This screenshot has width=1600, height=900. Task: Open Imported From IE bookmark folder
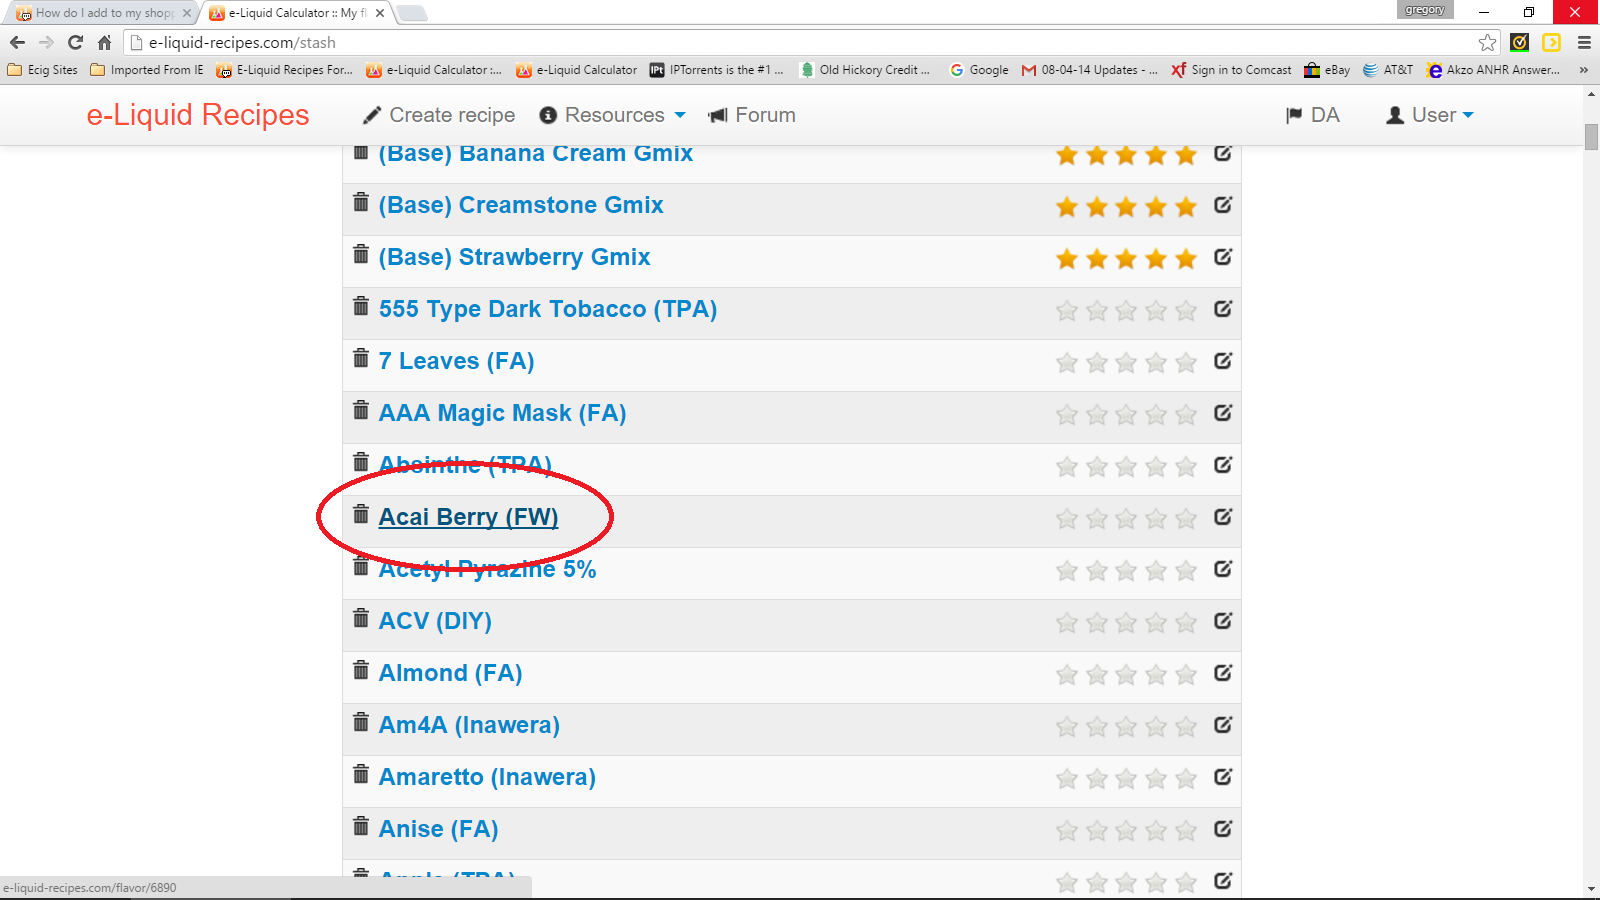(x=147, y=70)
